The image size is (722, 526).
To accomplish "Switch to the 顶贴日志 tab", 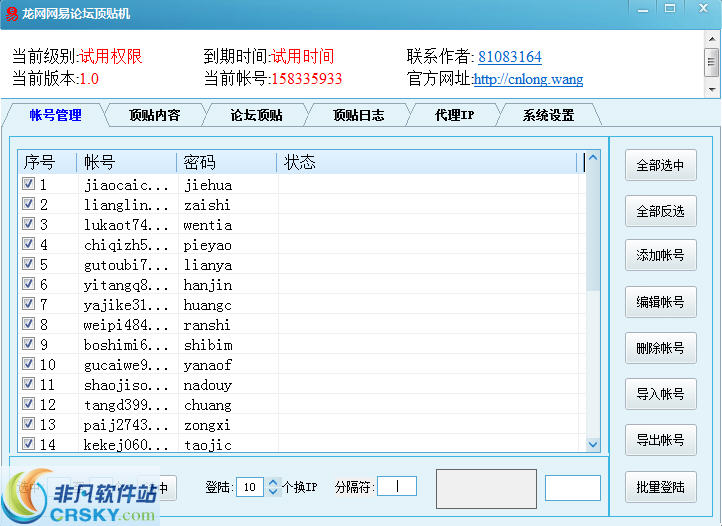I will [358, 115].
